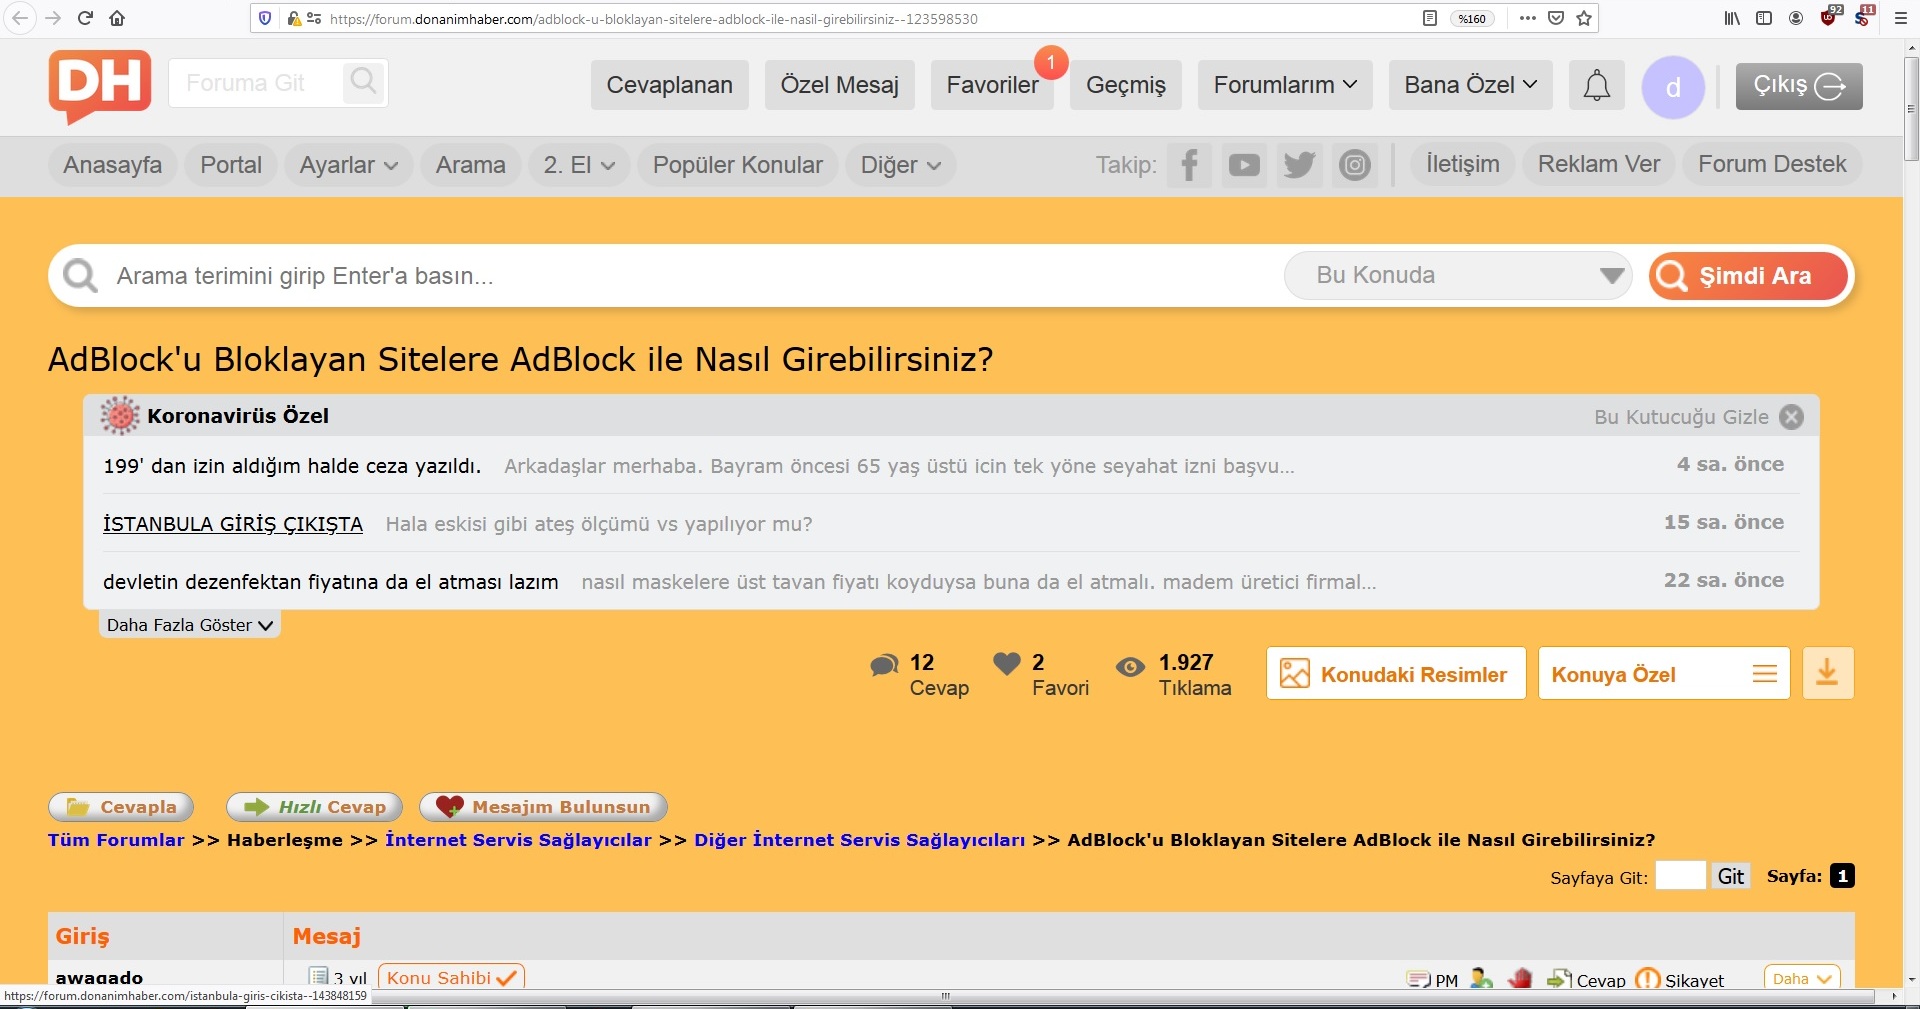Bookmark this page with the star icon
The width and height of the screenshot is (1920, 1009).
tap(1584, 18)
